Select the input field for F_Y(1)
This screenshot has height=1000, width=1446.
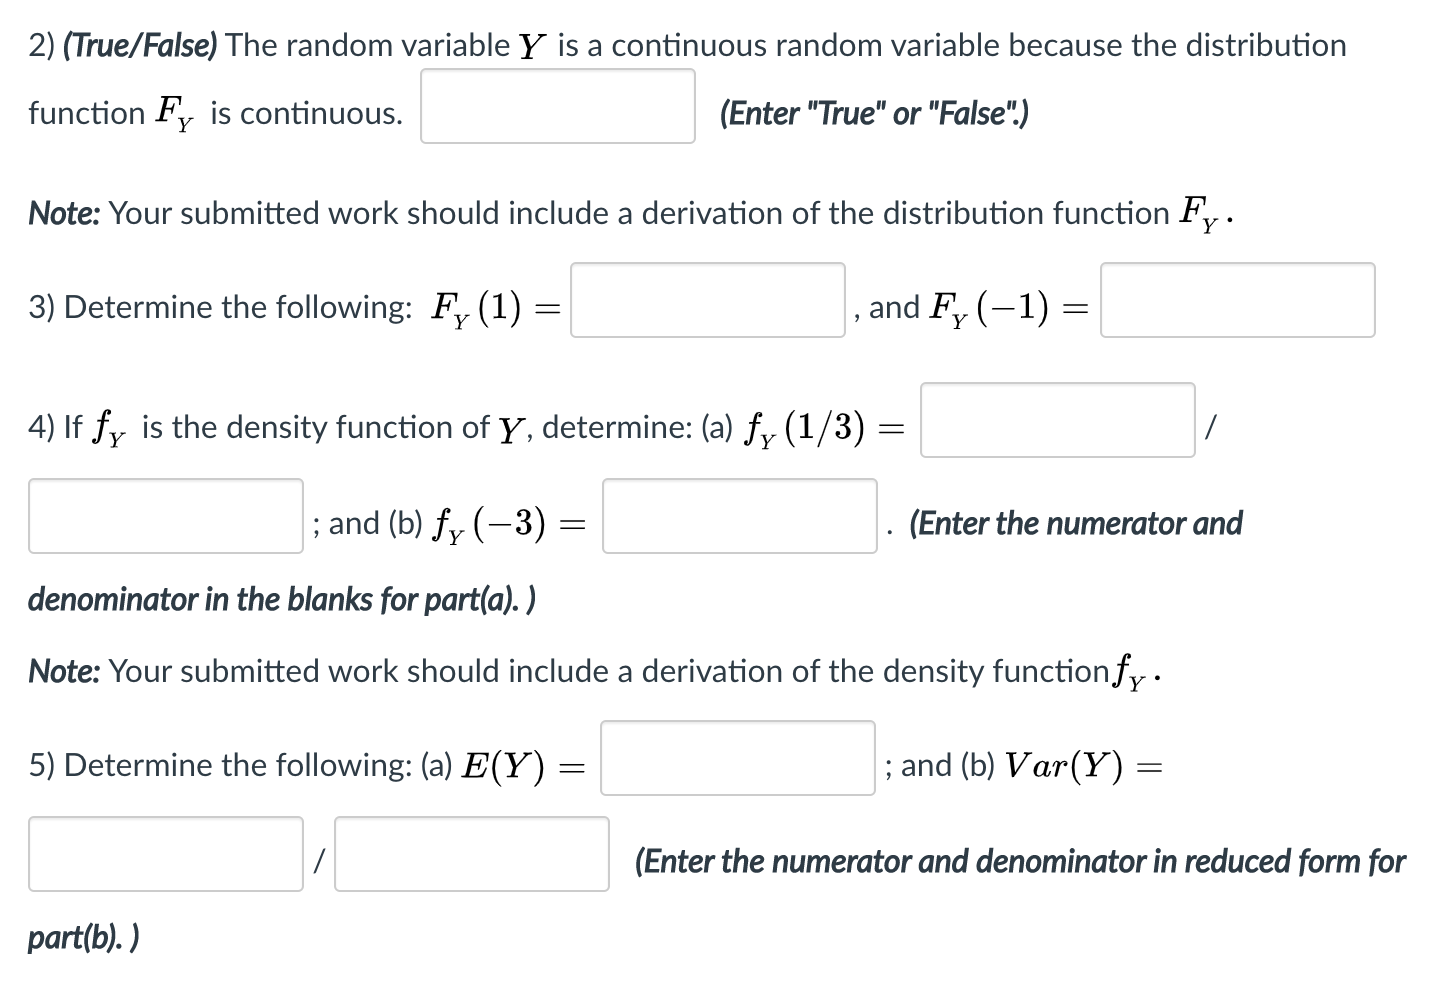coord(707,301)
